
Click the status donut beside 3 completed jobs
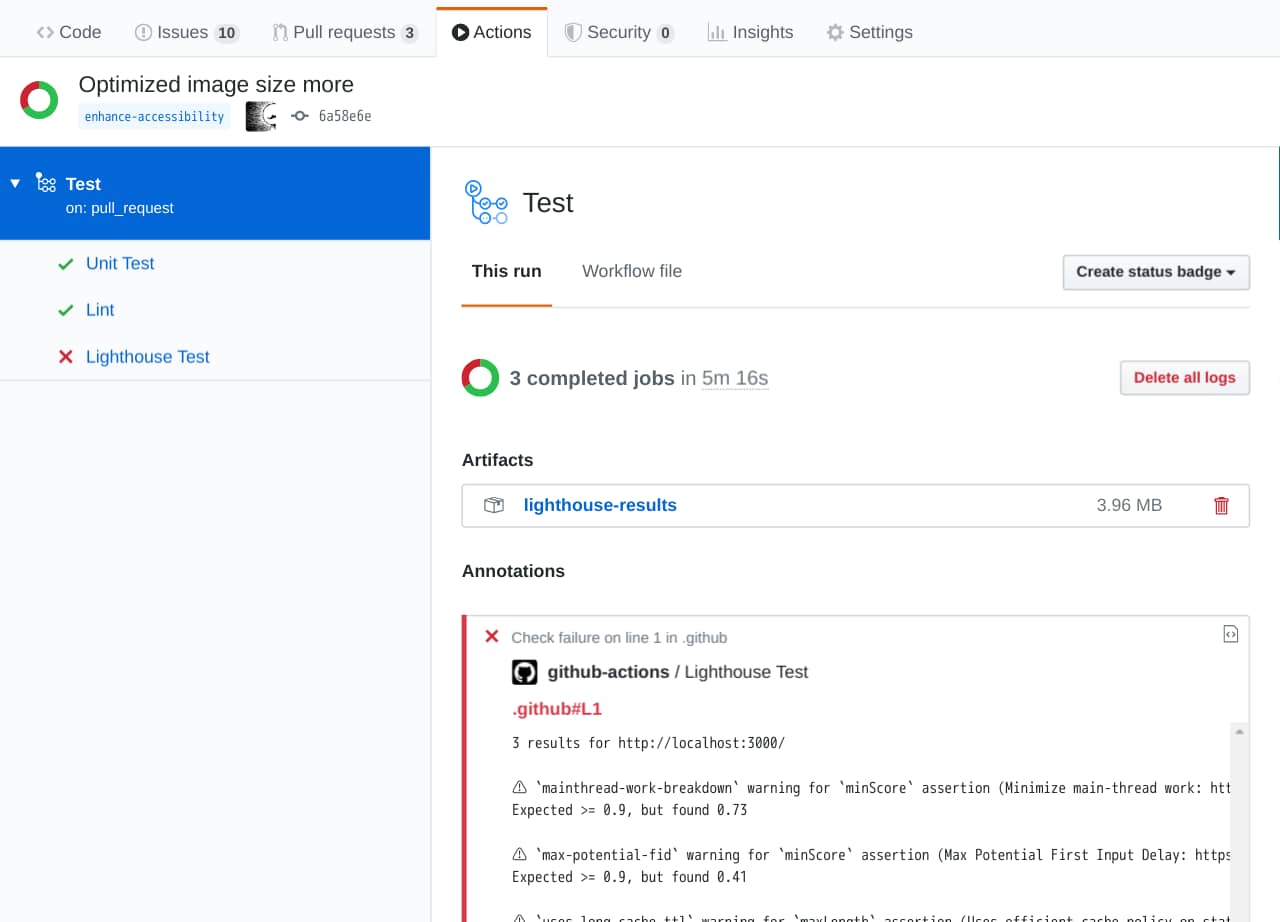point(480,378)
